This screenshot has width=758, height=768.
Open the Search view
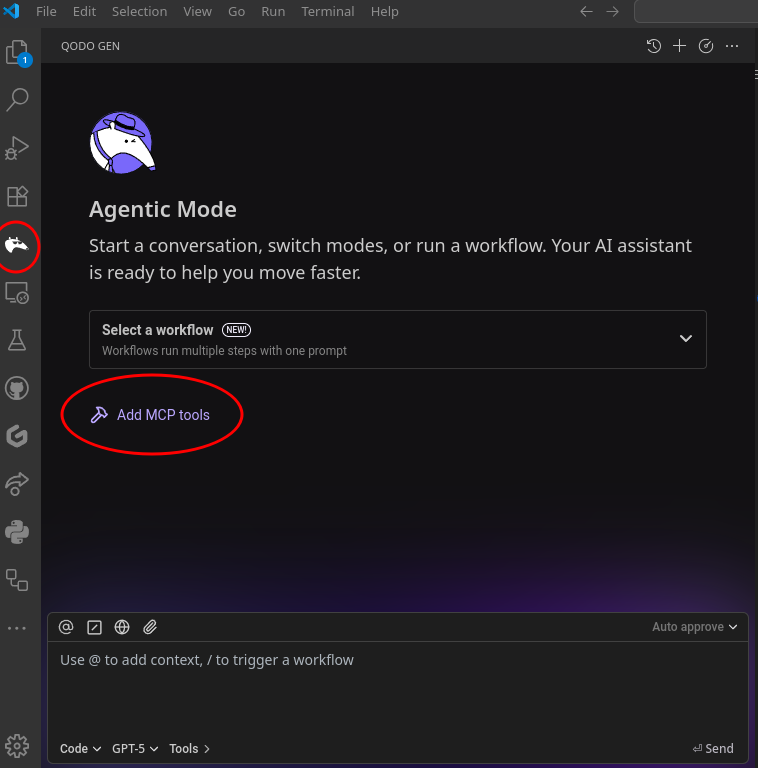(18, 99)
